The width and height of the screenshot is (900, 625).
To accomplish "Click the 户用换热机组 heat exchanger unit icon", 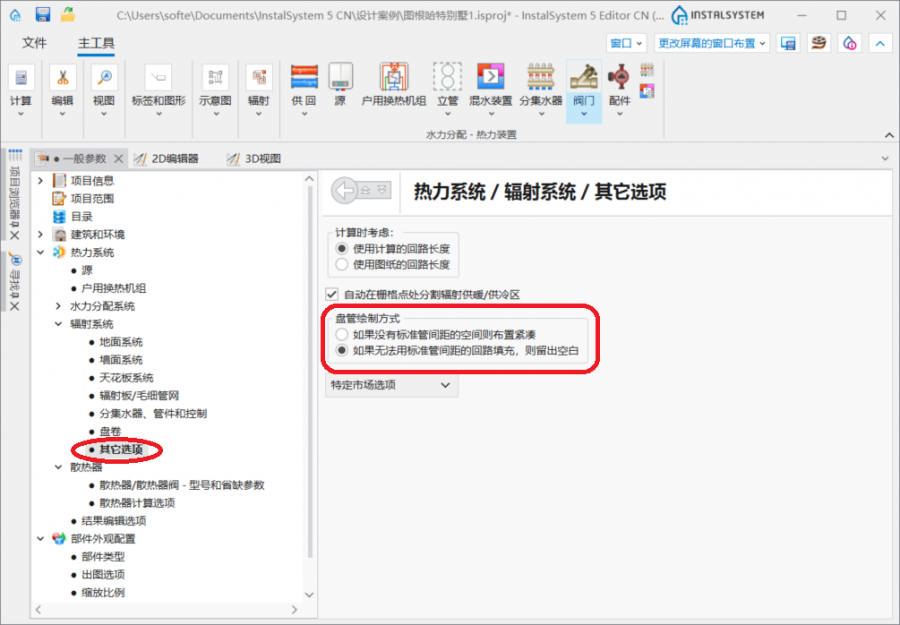I will tap(393, 78).
